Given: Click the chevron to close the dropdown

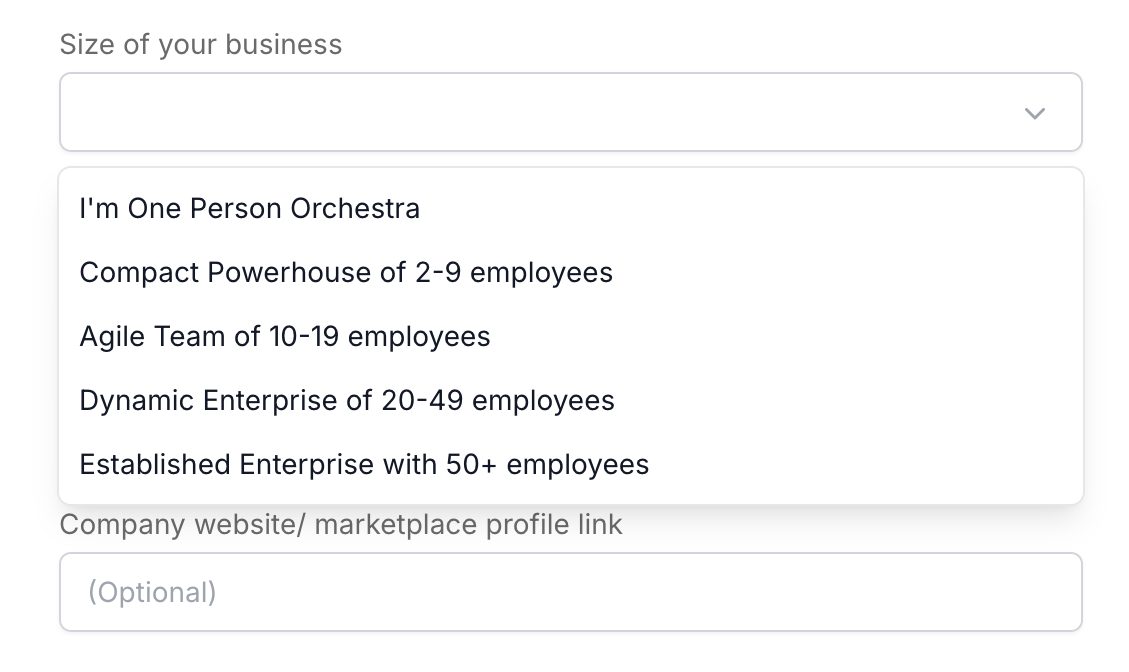Looking at the screenshot, I should pyautogui.click(x=1035, y=113).
